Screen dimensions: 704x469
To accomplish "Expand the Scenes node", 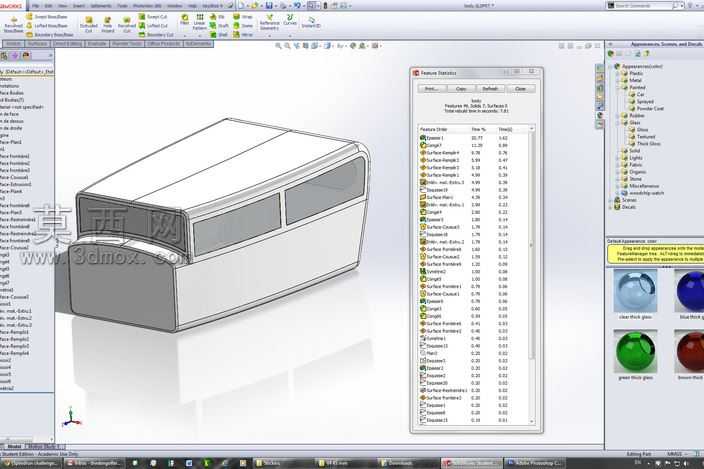I will (x=611, y=200).
